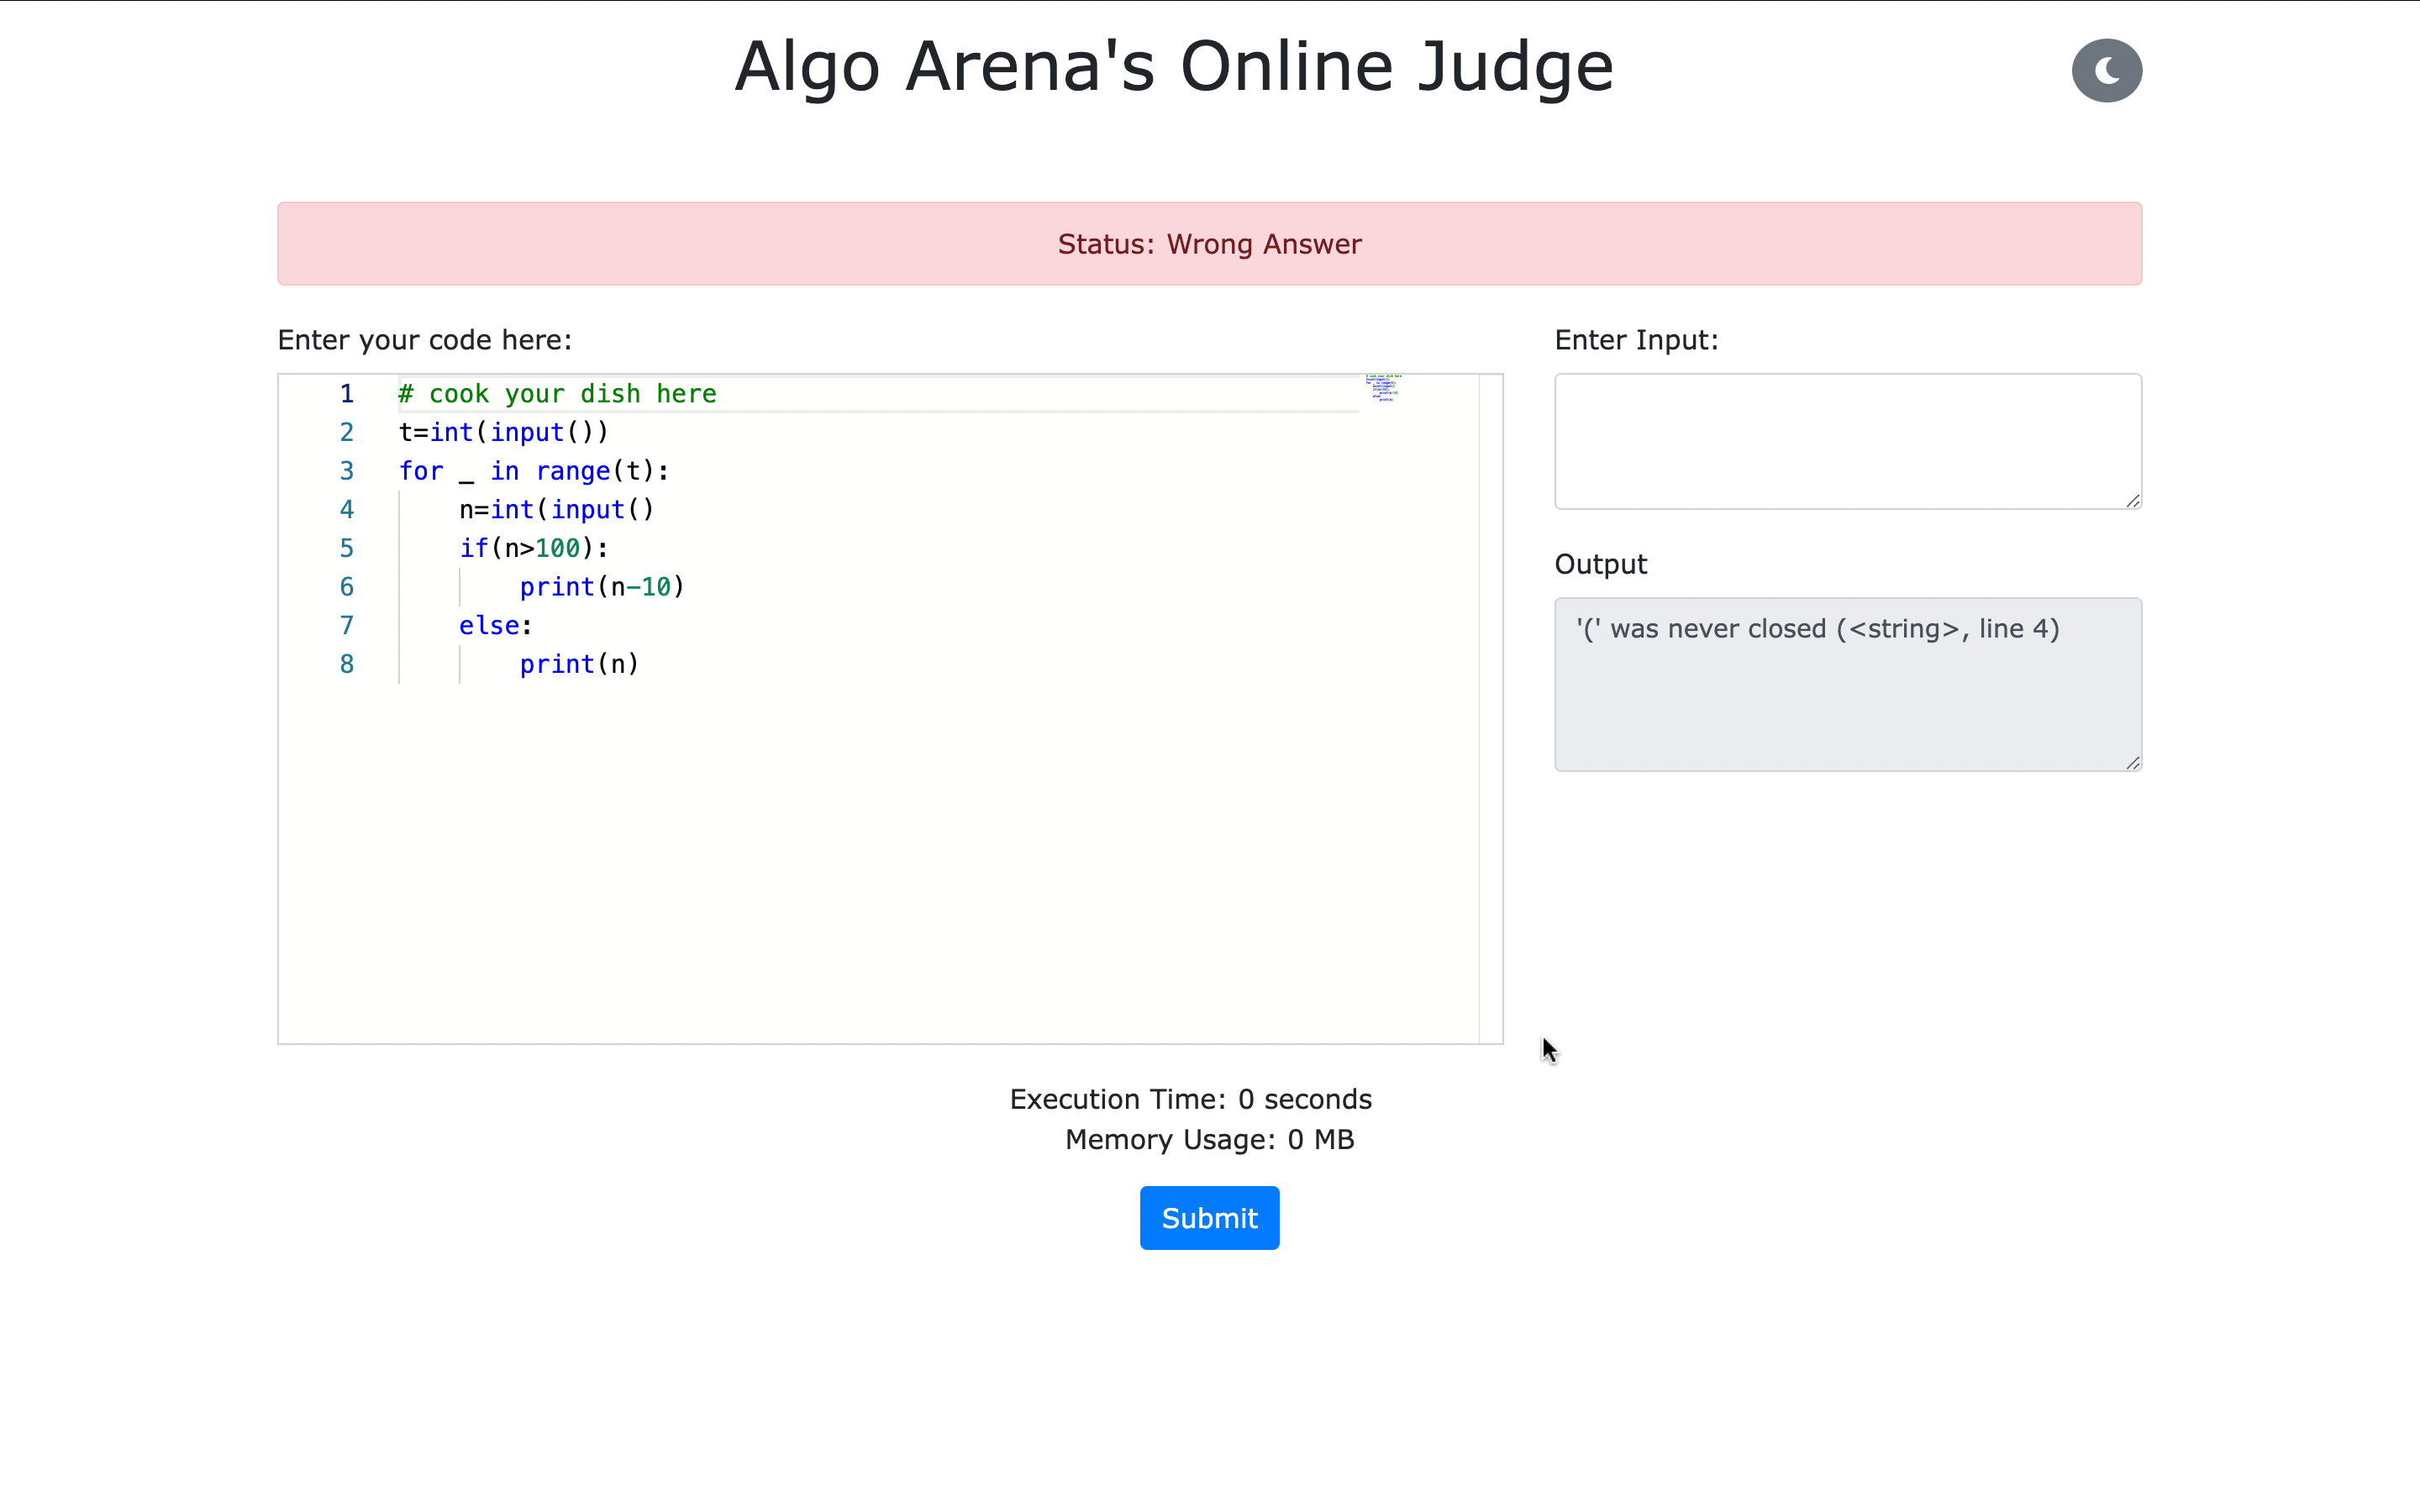Click line number 6 in editor gutter
Screen dimensions: 2420x1512
346,587
